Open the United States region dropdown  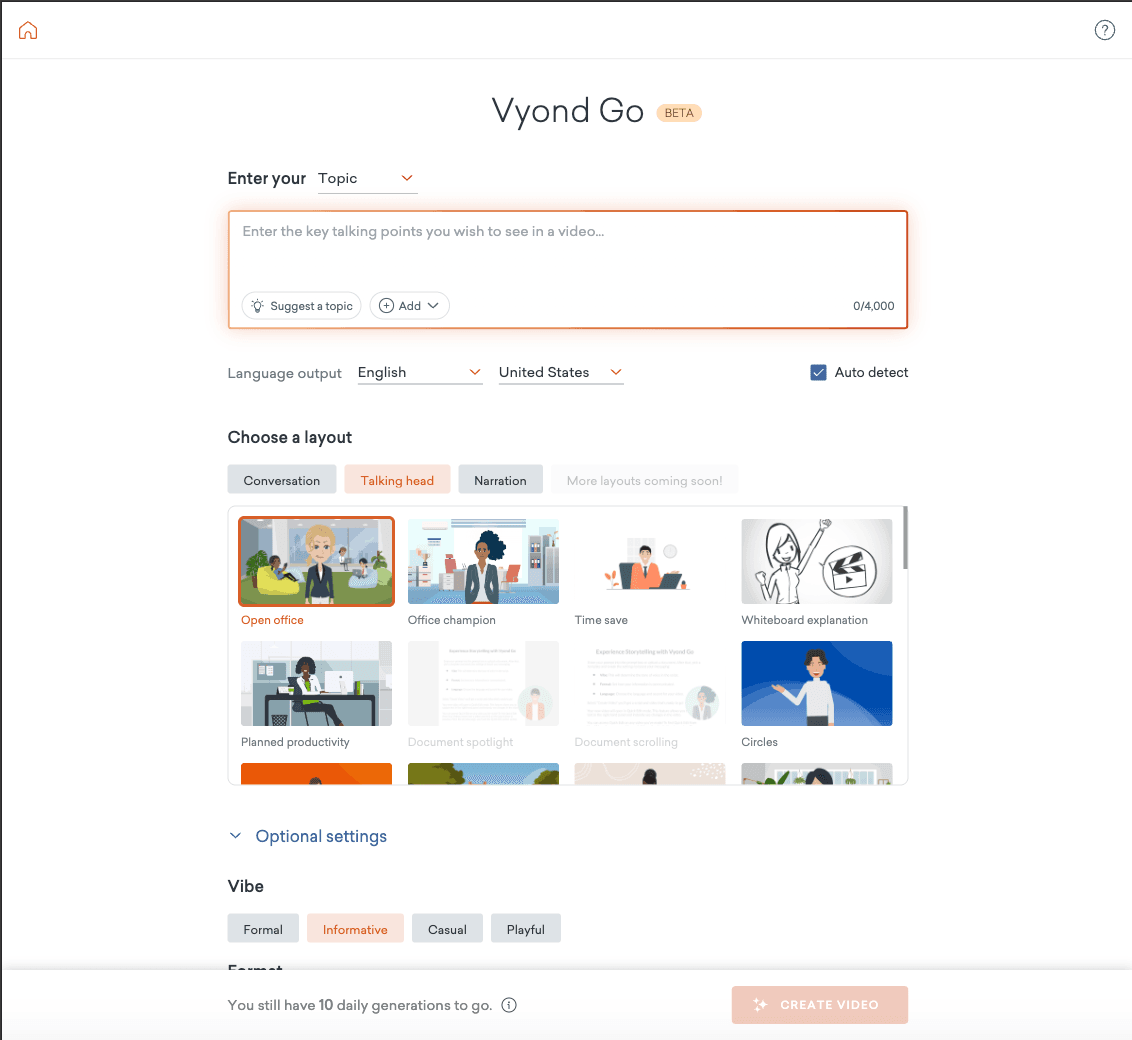click(x=561, y=372)
